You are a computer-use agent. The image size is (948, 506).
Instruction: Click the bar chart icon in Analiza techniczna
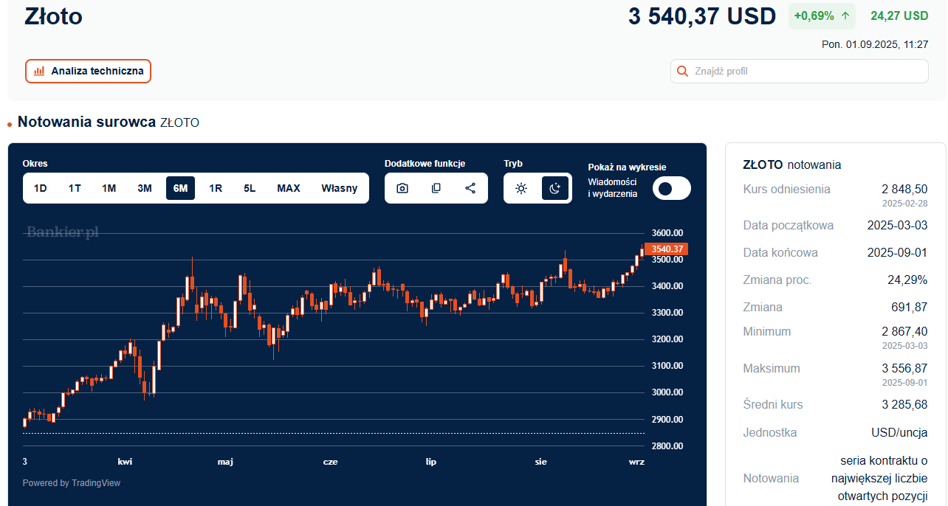point(39,71)
